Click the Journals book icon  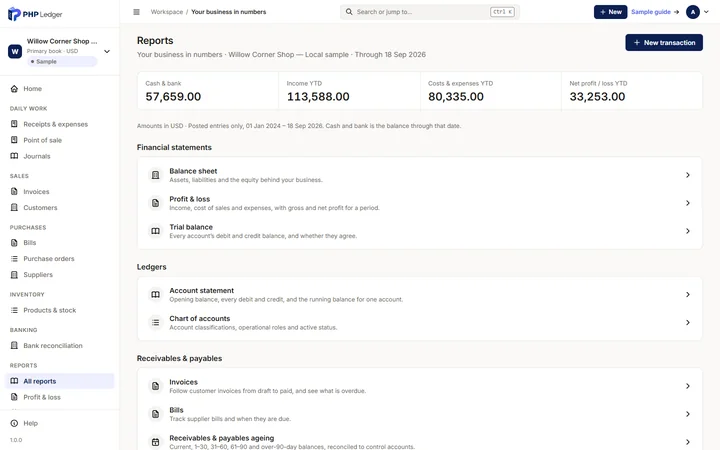[14, 156]
